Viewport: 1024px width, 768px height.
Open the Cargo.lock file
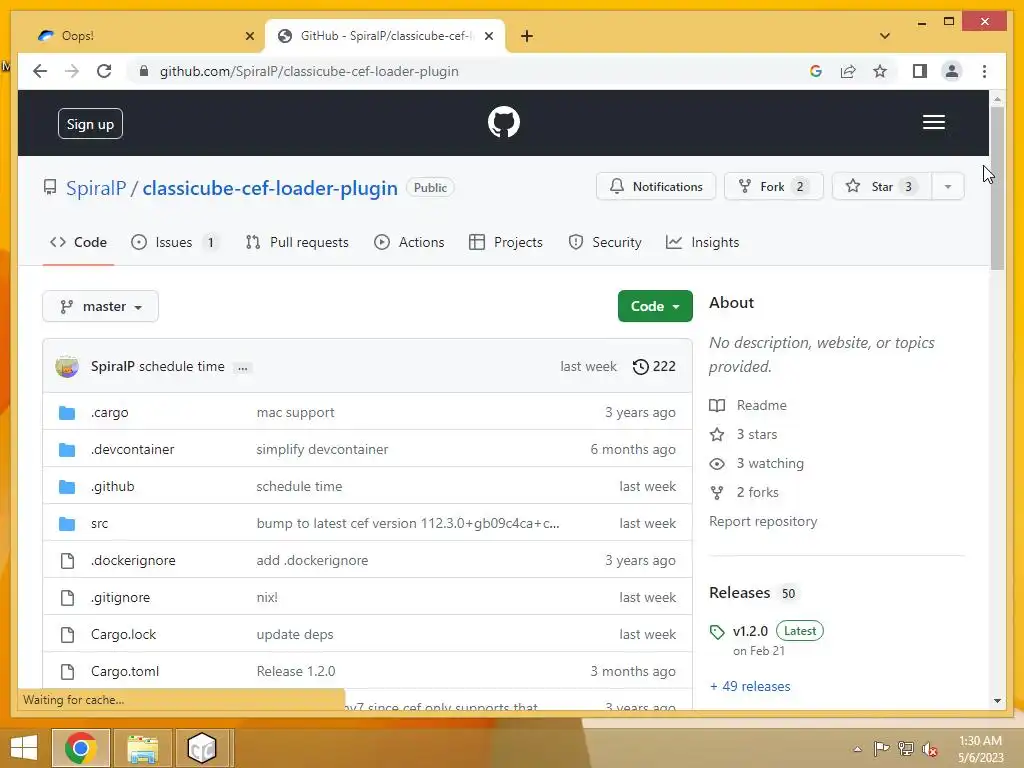[123, 635]
